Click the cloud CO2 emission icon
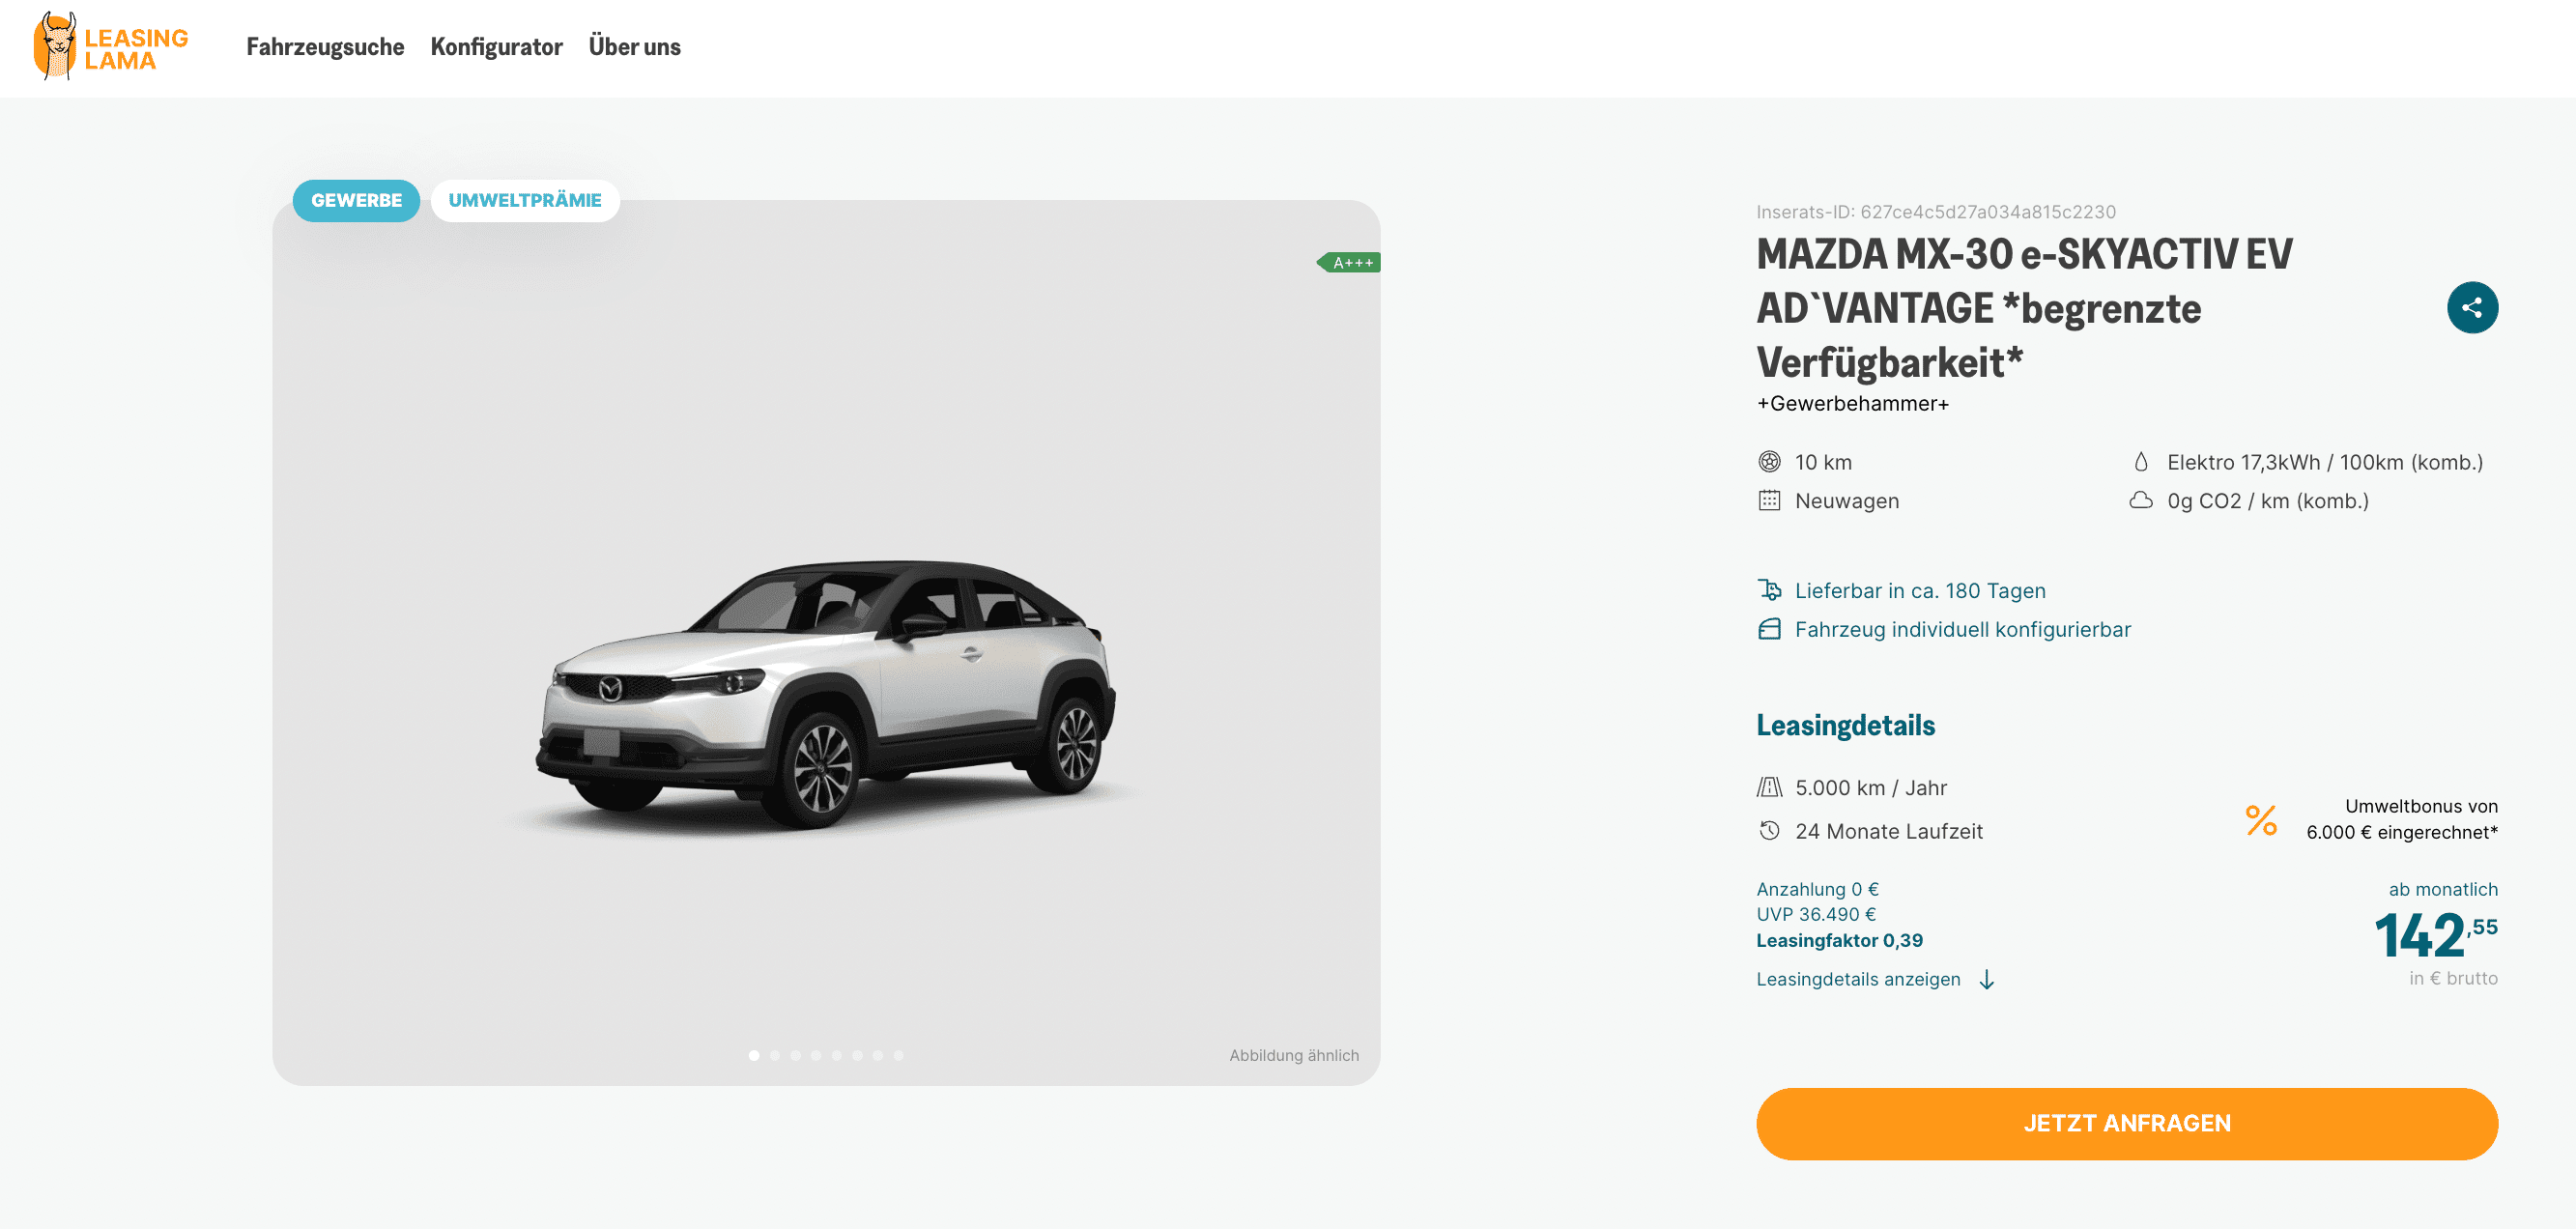2576x1229 pixels. pos(2140,500)
